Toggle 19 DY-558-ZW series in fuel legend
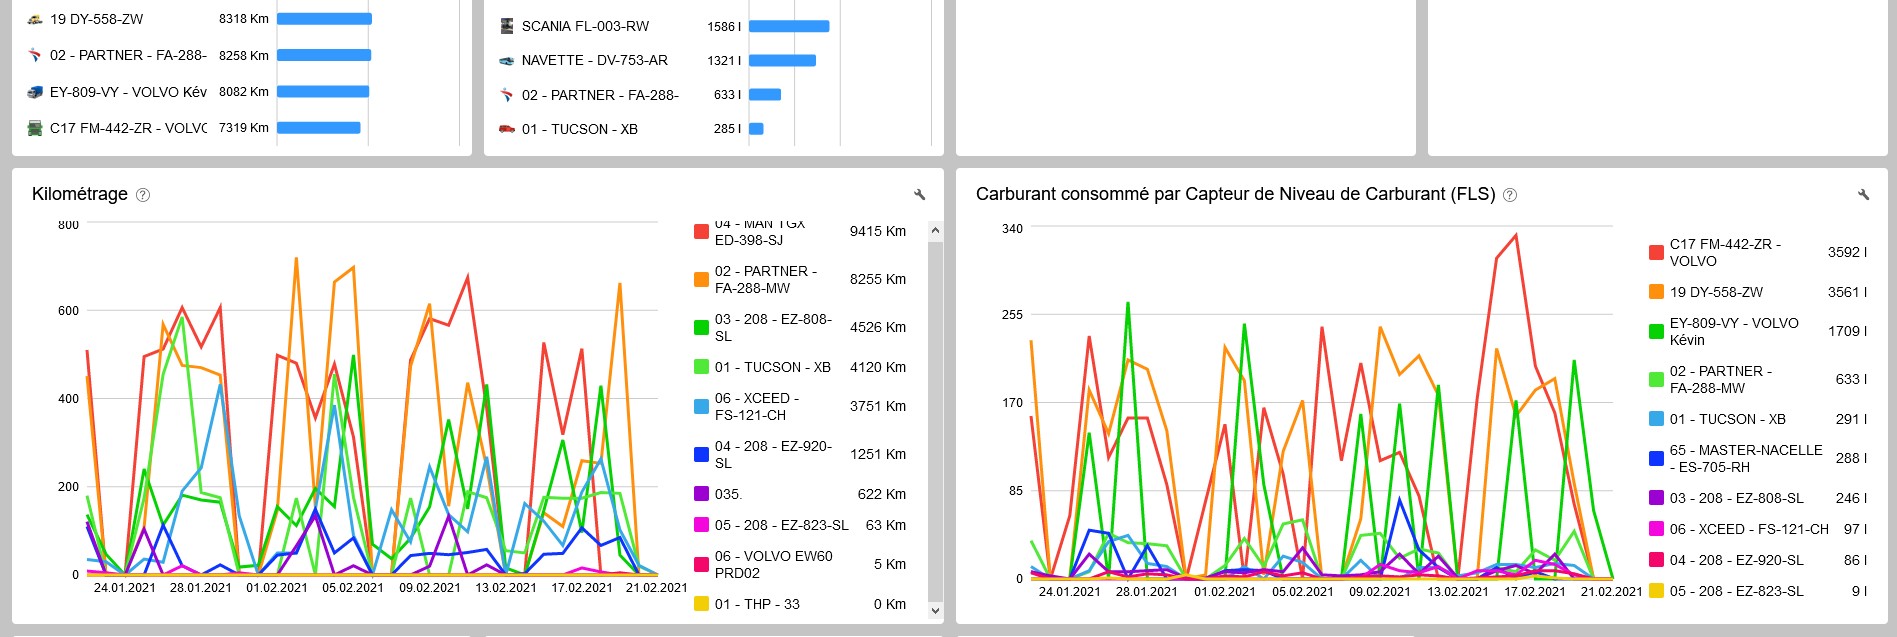1897x637 pixels. coord(1716,292)
